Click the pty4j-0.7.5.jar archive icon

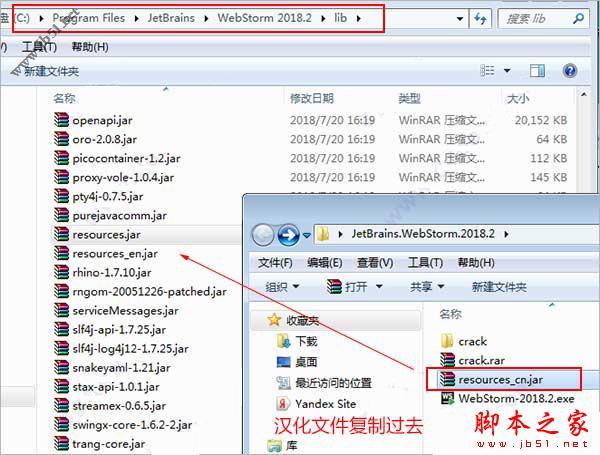(x=61, y=196)
